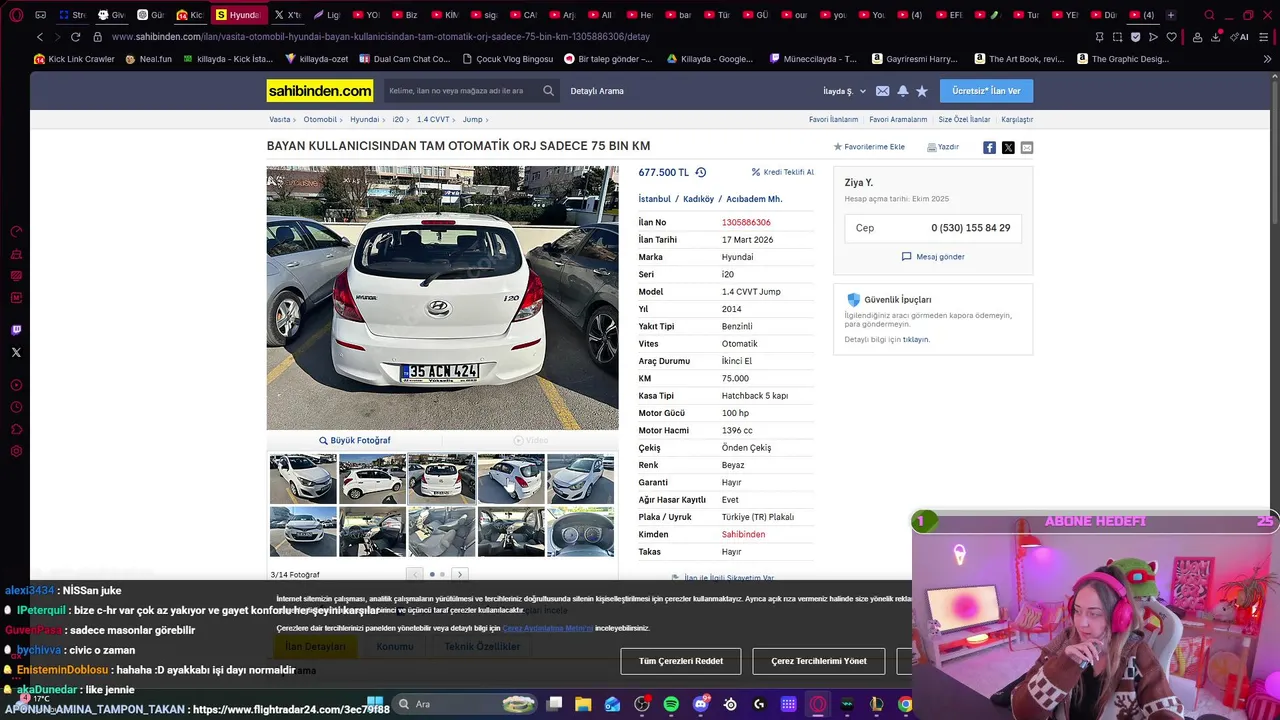Open Kick Link Crawler bookmark

pyautogui.click(x=74, y=59)
